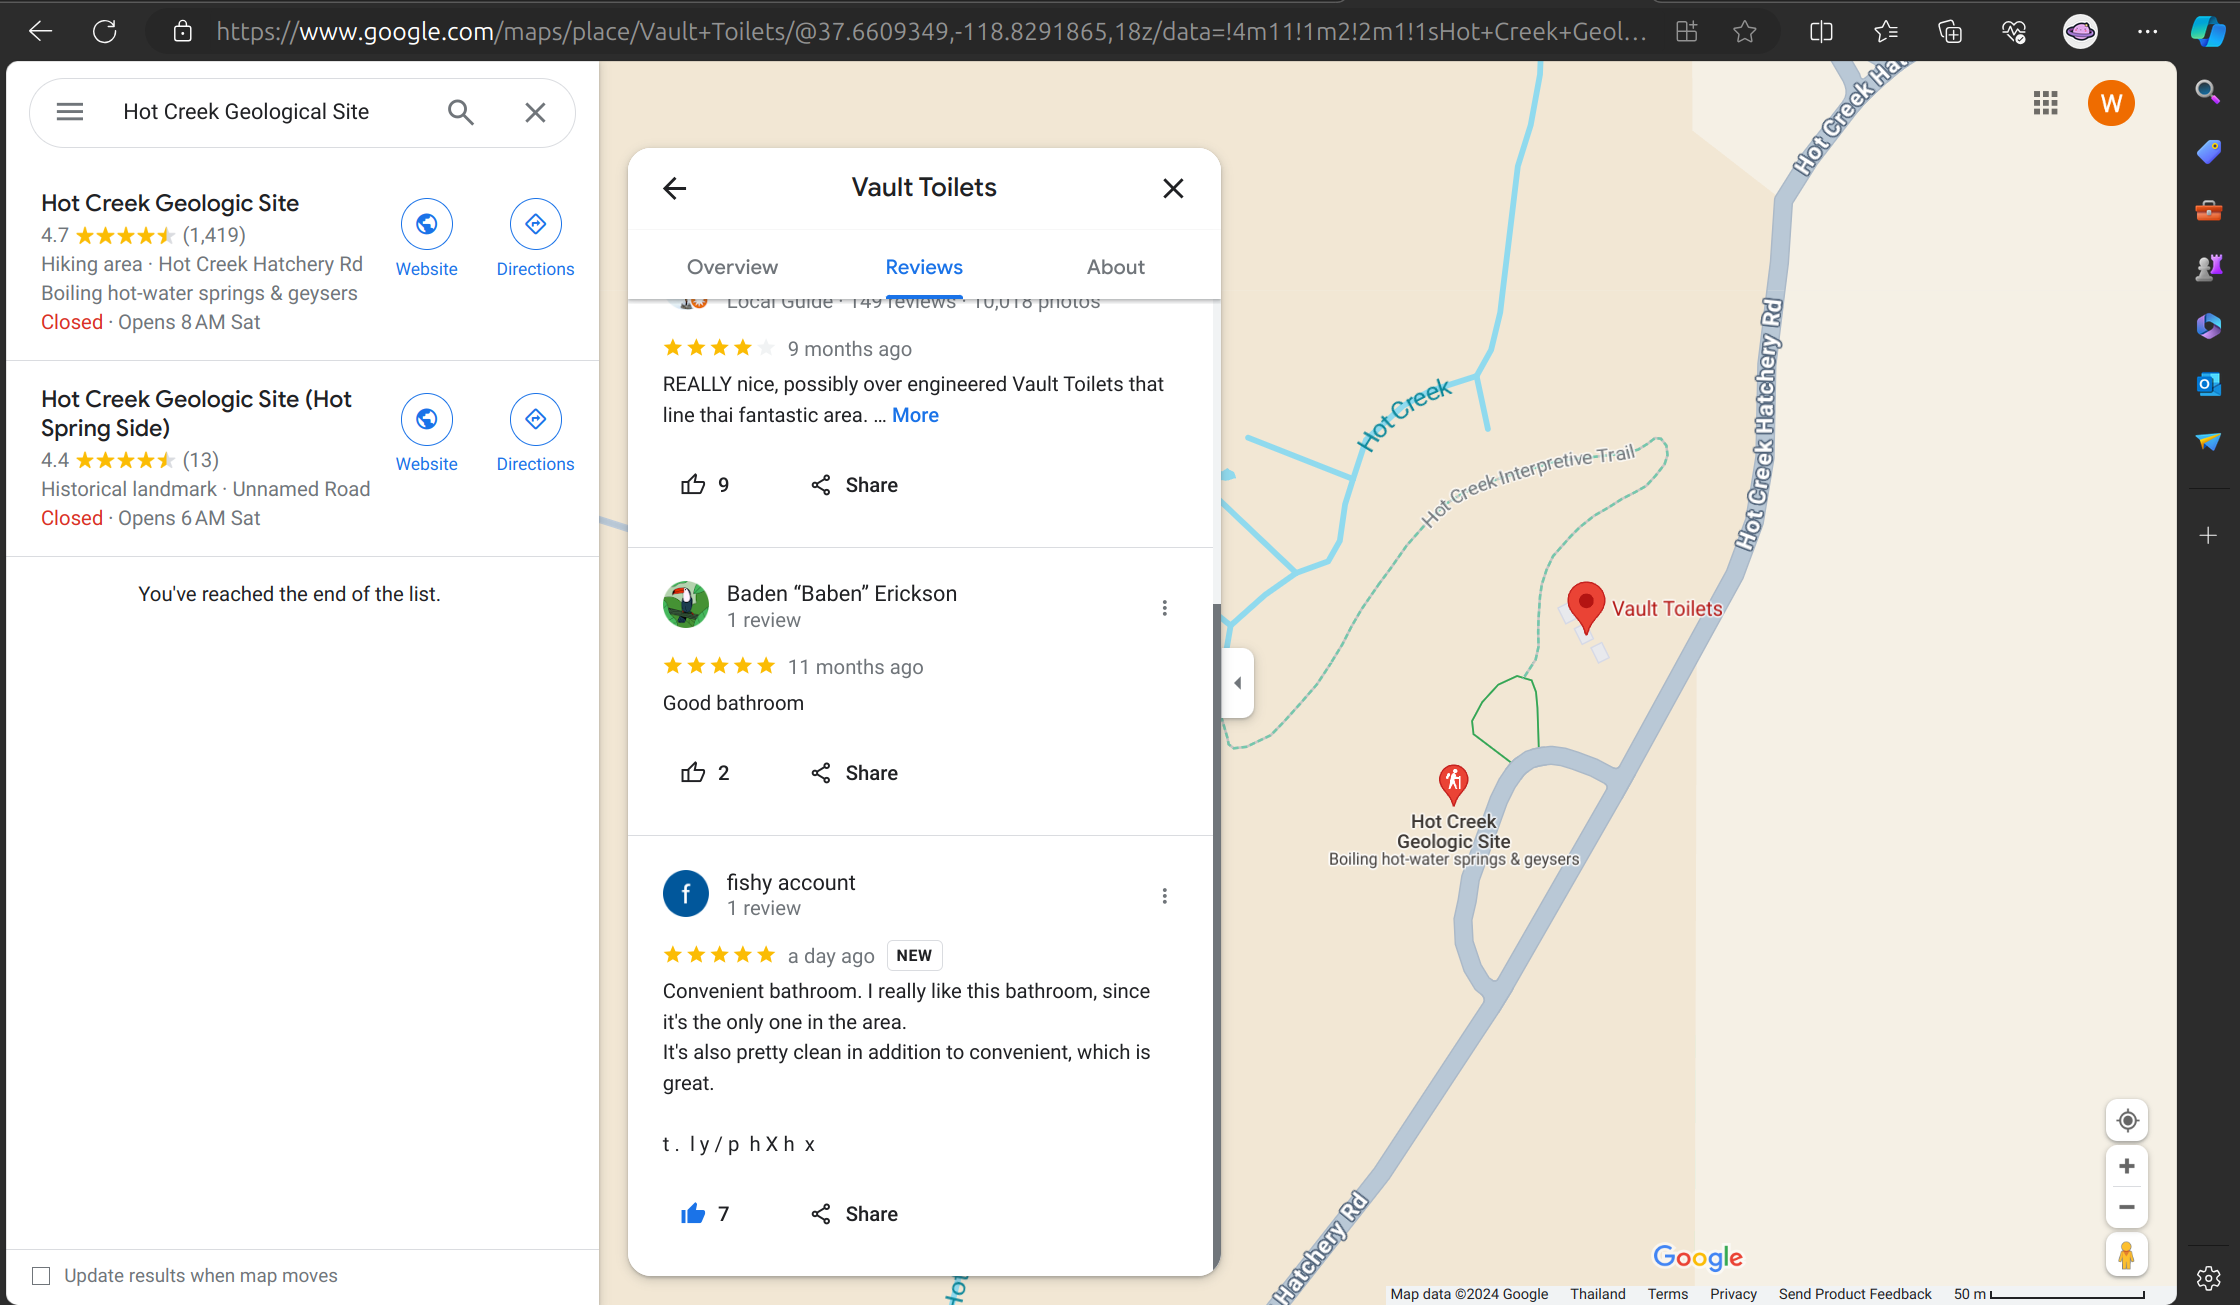Open the browser split screen icon
Screen dimensions: 2240x1305
point(1821,32)
